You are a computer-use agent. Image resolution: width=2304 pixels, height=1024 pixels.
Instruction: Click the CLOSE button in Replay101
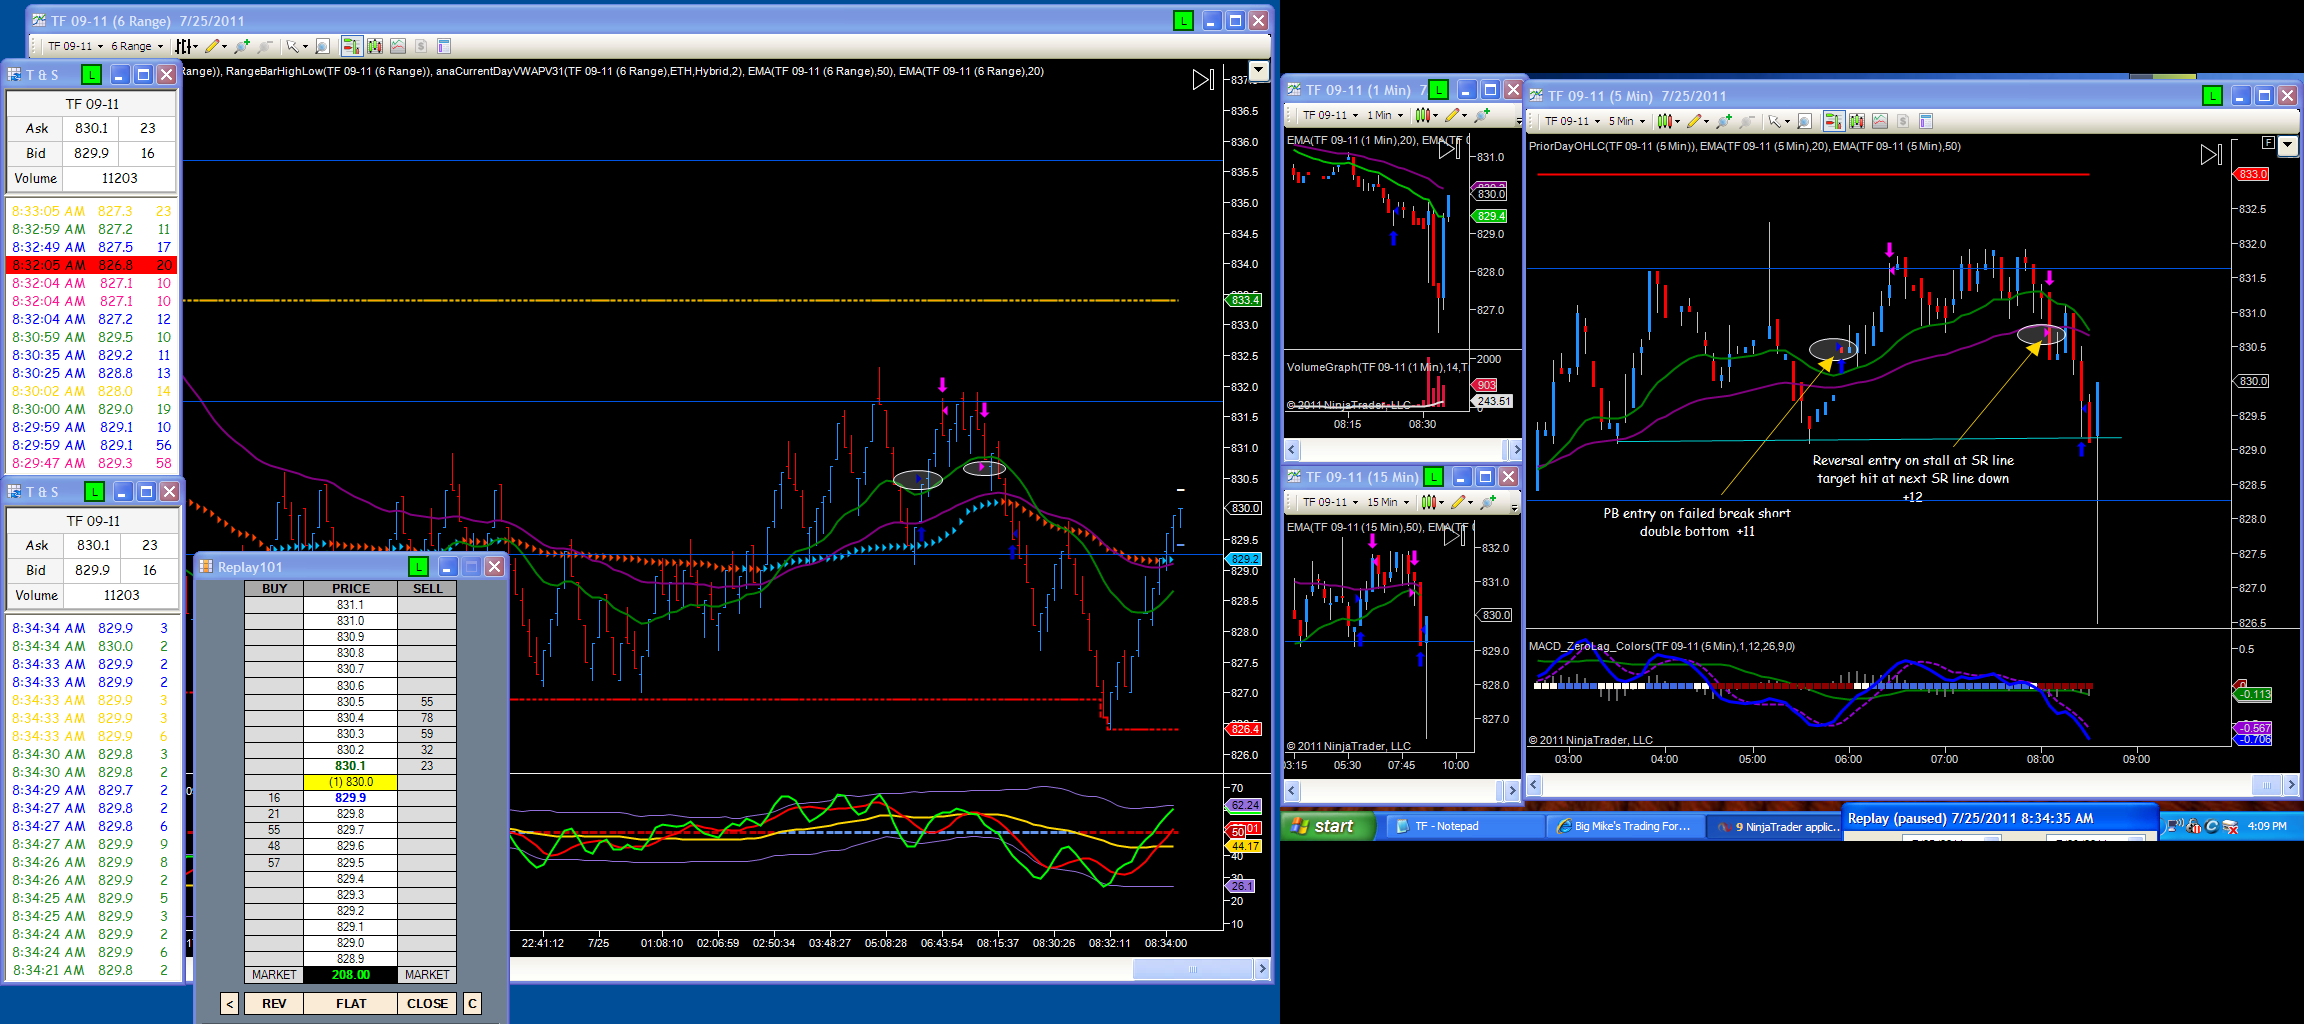pos(427,1003)
